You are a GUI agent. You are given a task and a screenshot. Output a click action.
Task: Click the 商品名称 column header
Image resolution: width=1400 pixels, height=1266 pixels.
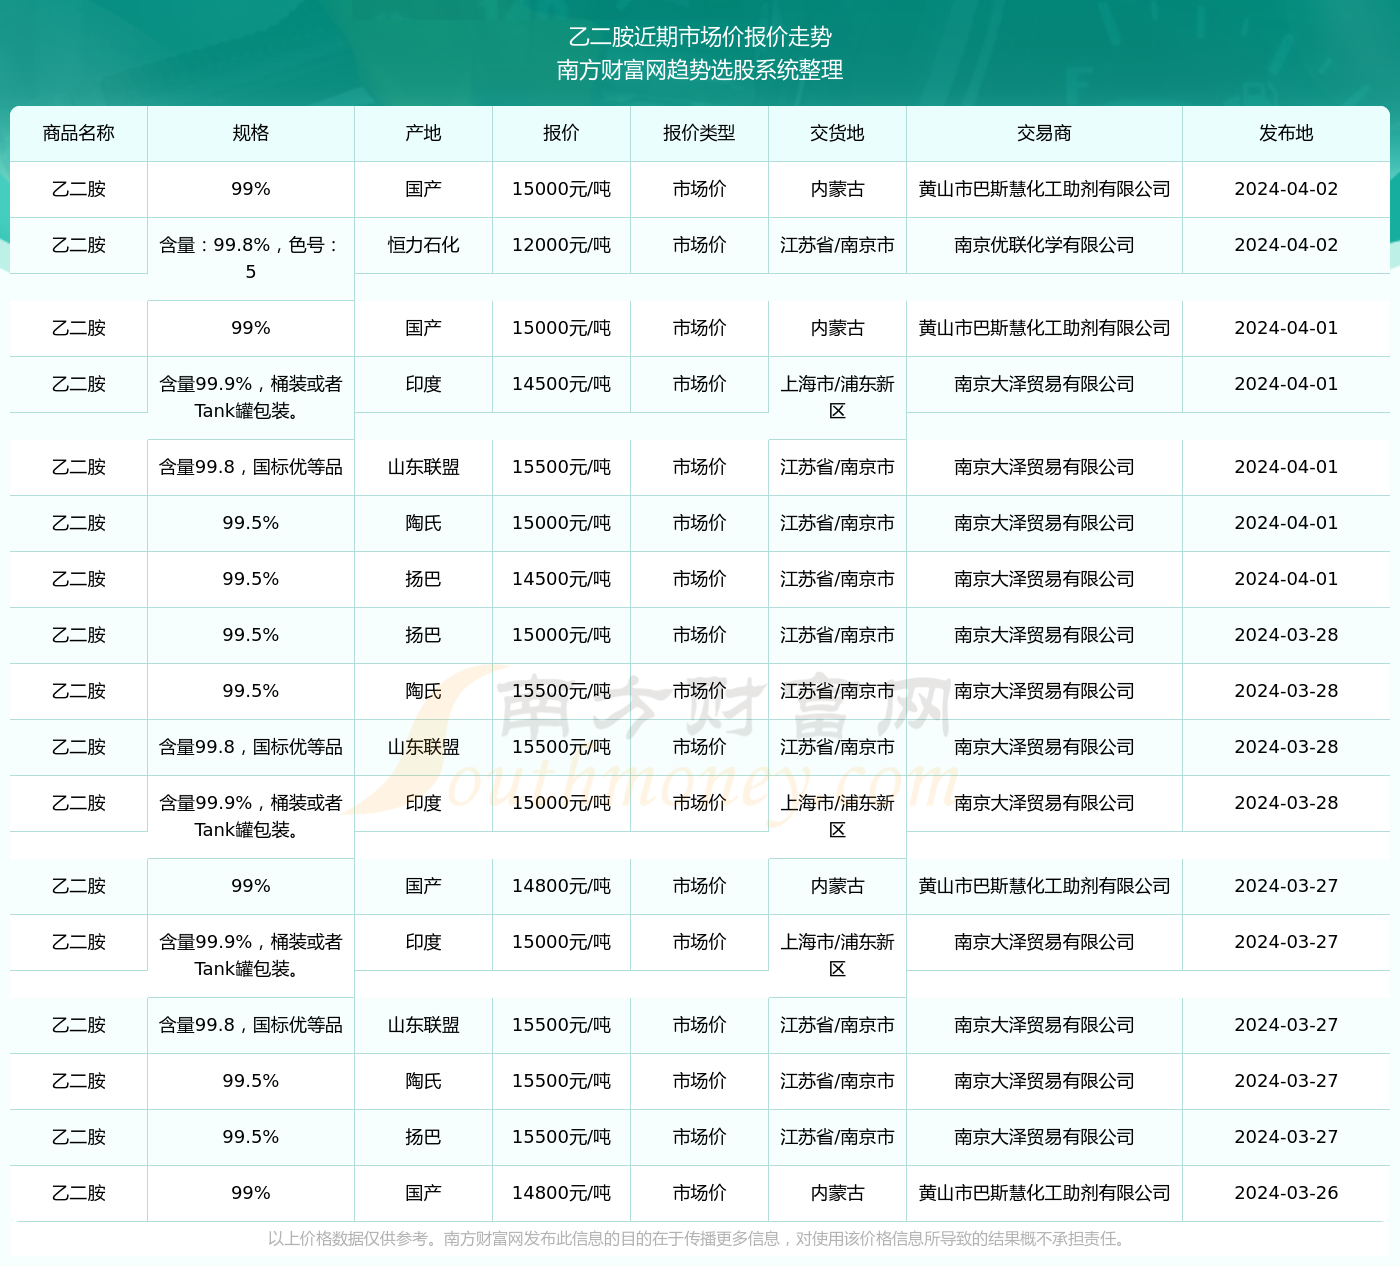(79, 133)
